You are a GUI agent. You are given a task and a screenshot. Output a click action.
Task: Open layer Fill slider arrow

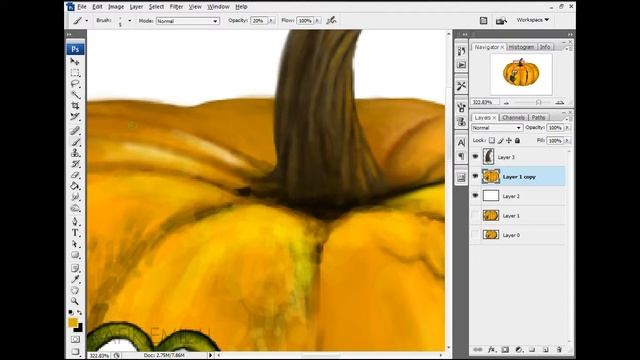(567, 140)
